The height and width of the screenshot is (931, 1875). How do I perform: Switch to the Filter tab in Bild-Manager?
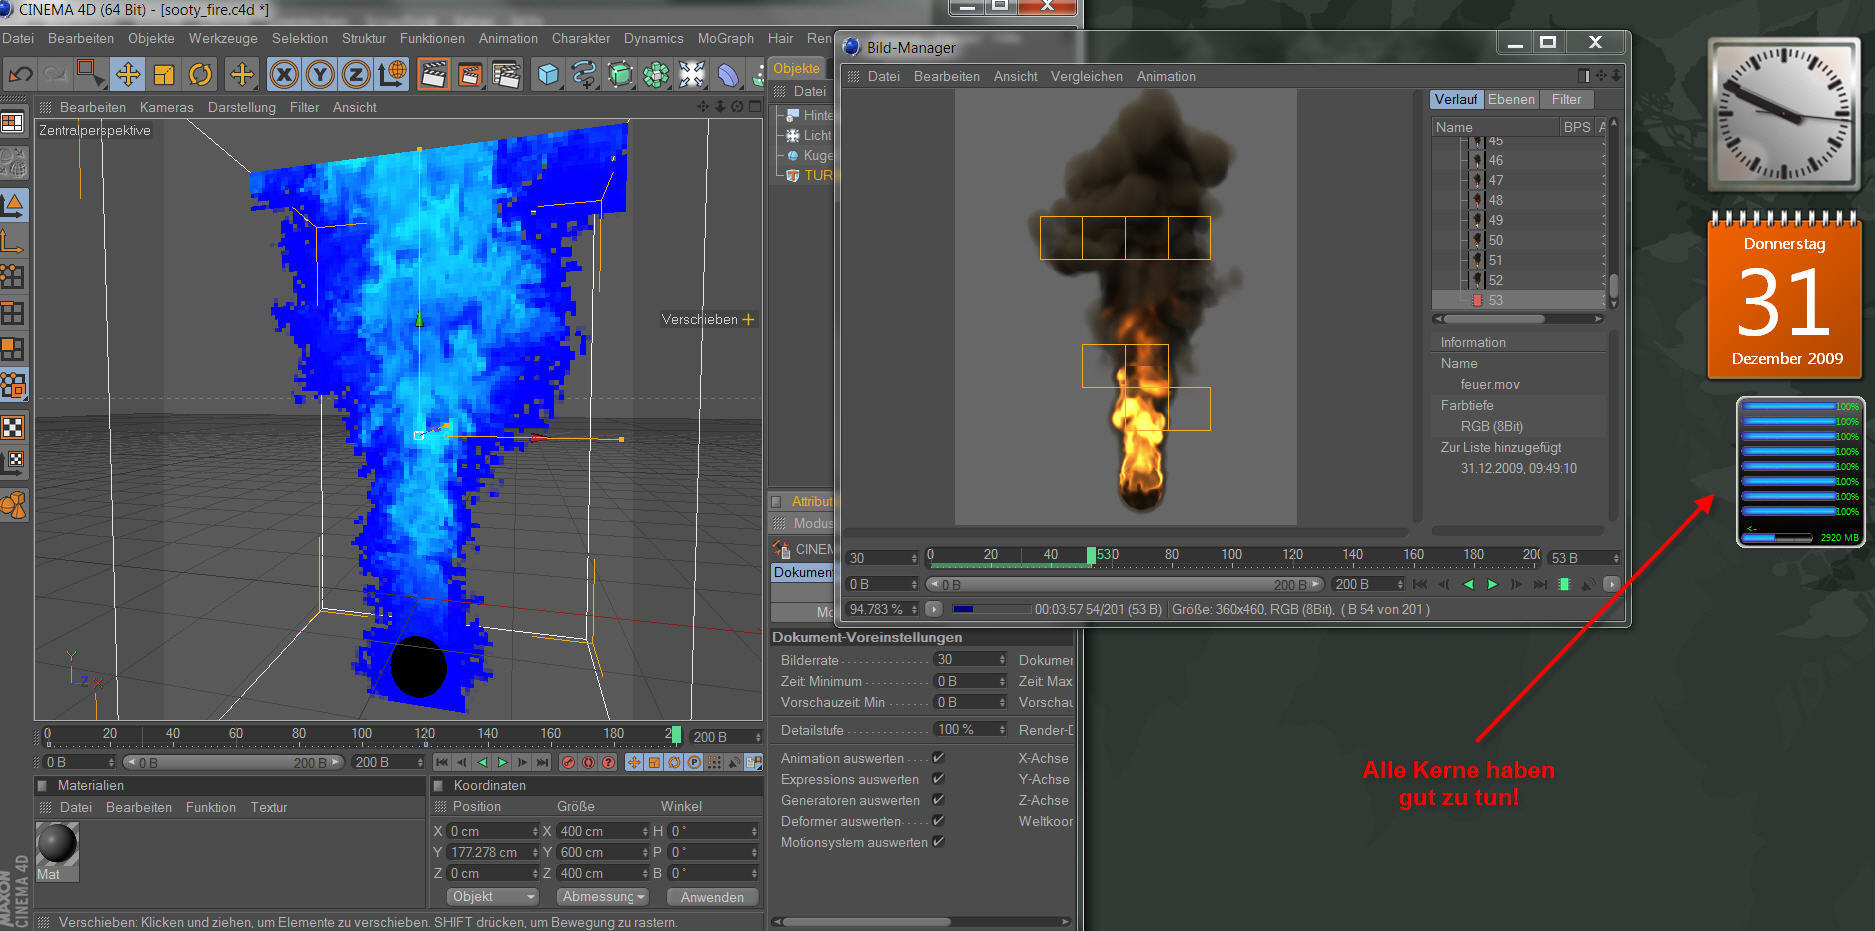click(x=1566, y=99)
